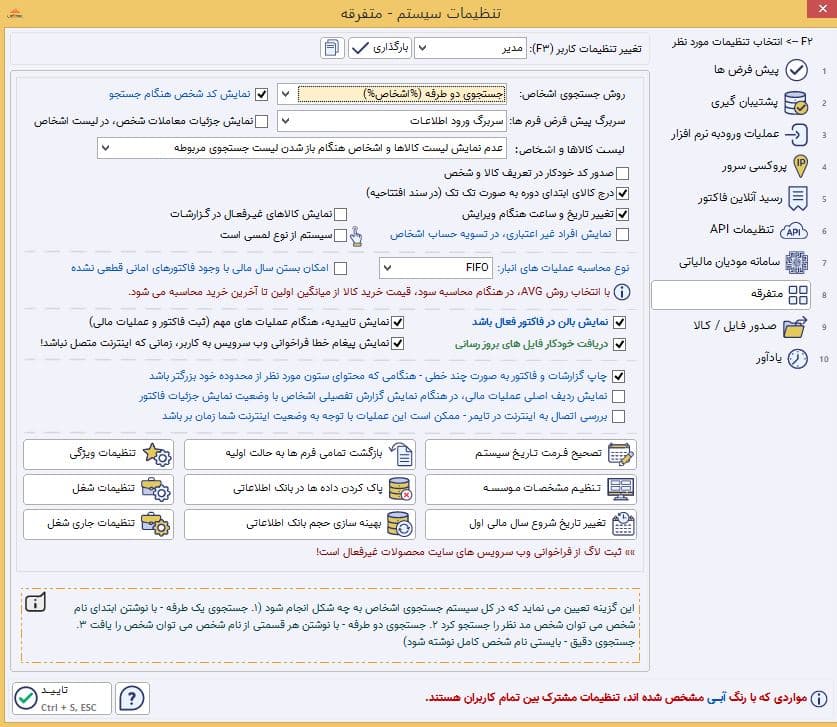Click تغییر تاریخ شروع سال مالی اول

531,524
